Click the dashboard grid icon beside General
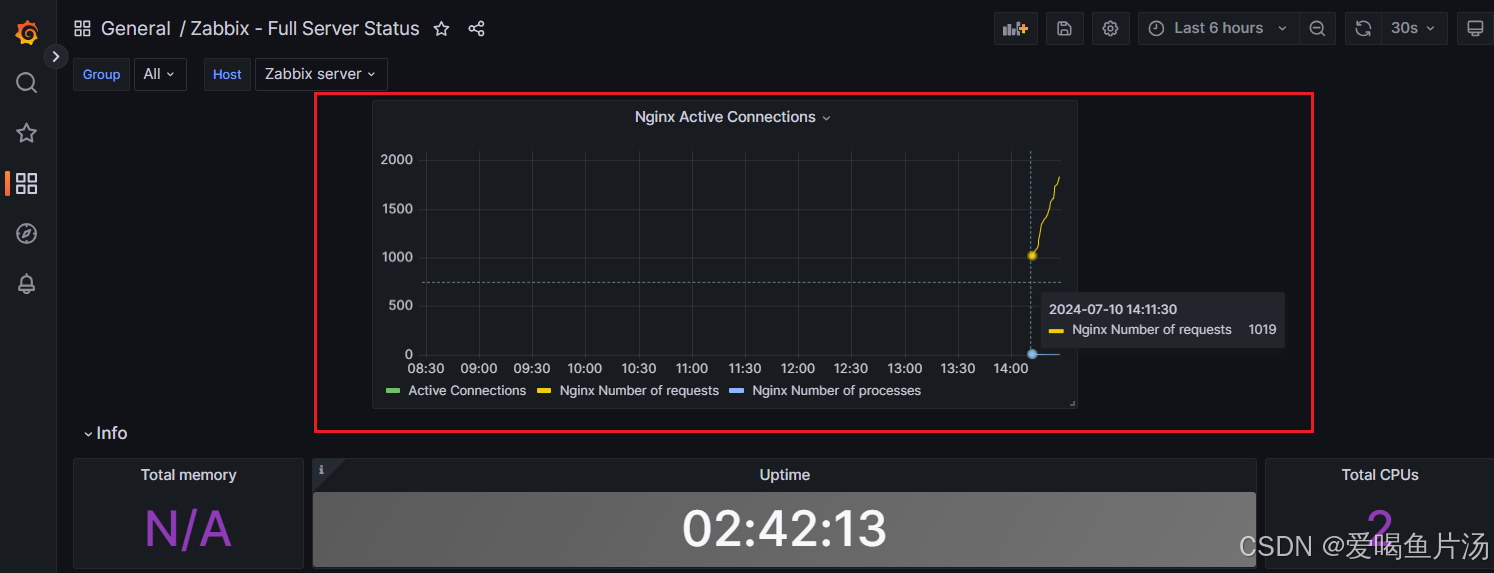1494x573 pixels. [x=83, y=29]
